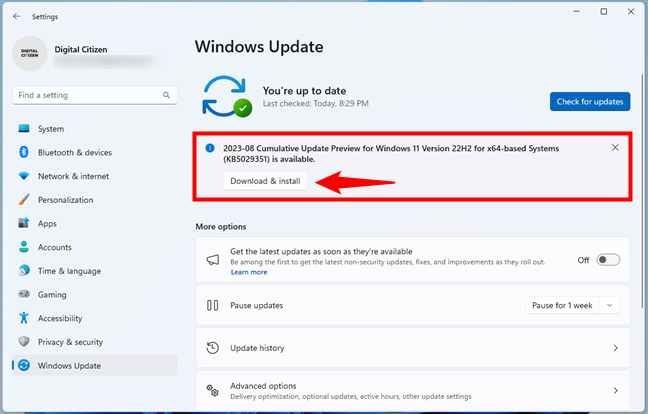
Task: Select the Bluetooth & devices icon
Action: click(x=24, y=152)
